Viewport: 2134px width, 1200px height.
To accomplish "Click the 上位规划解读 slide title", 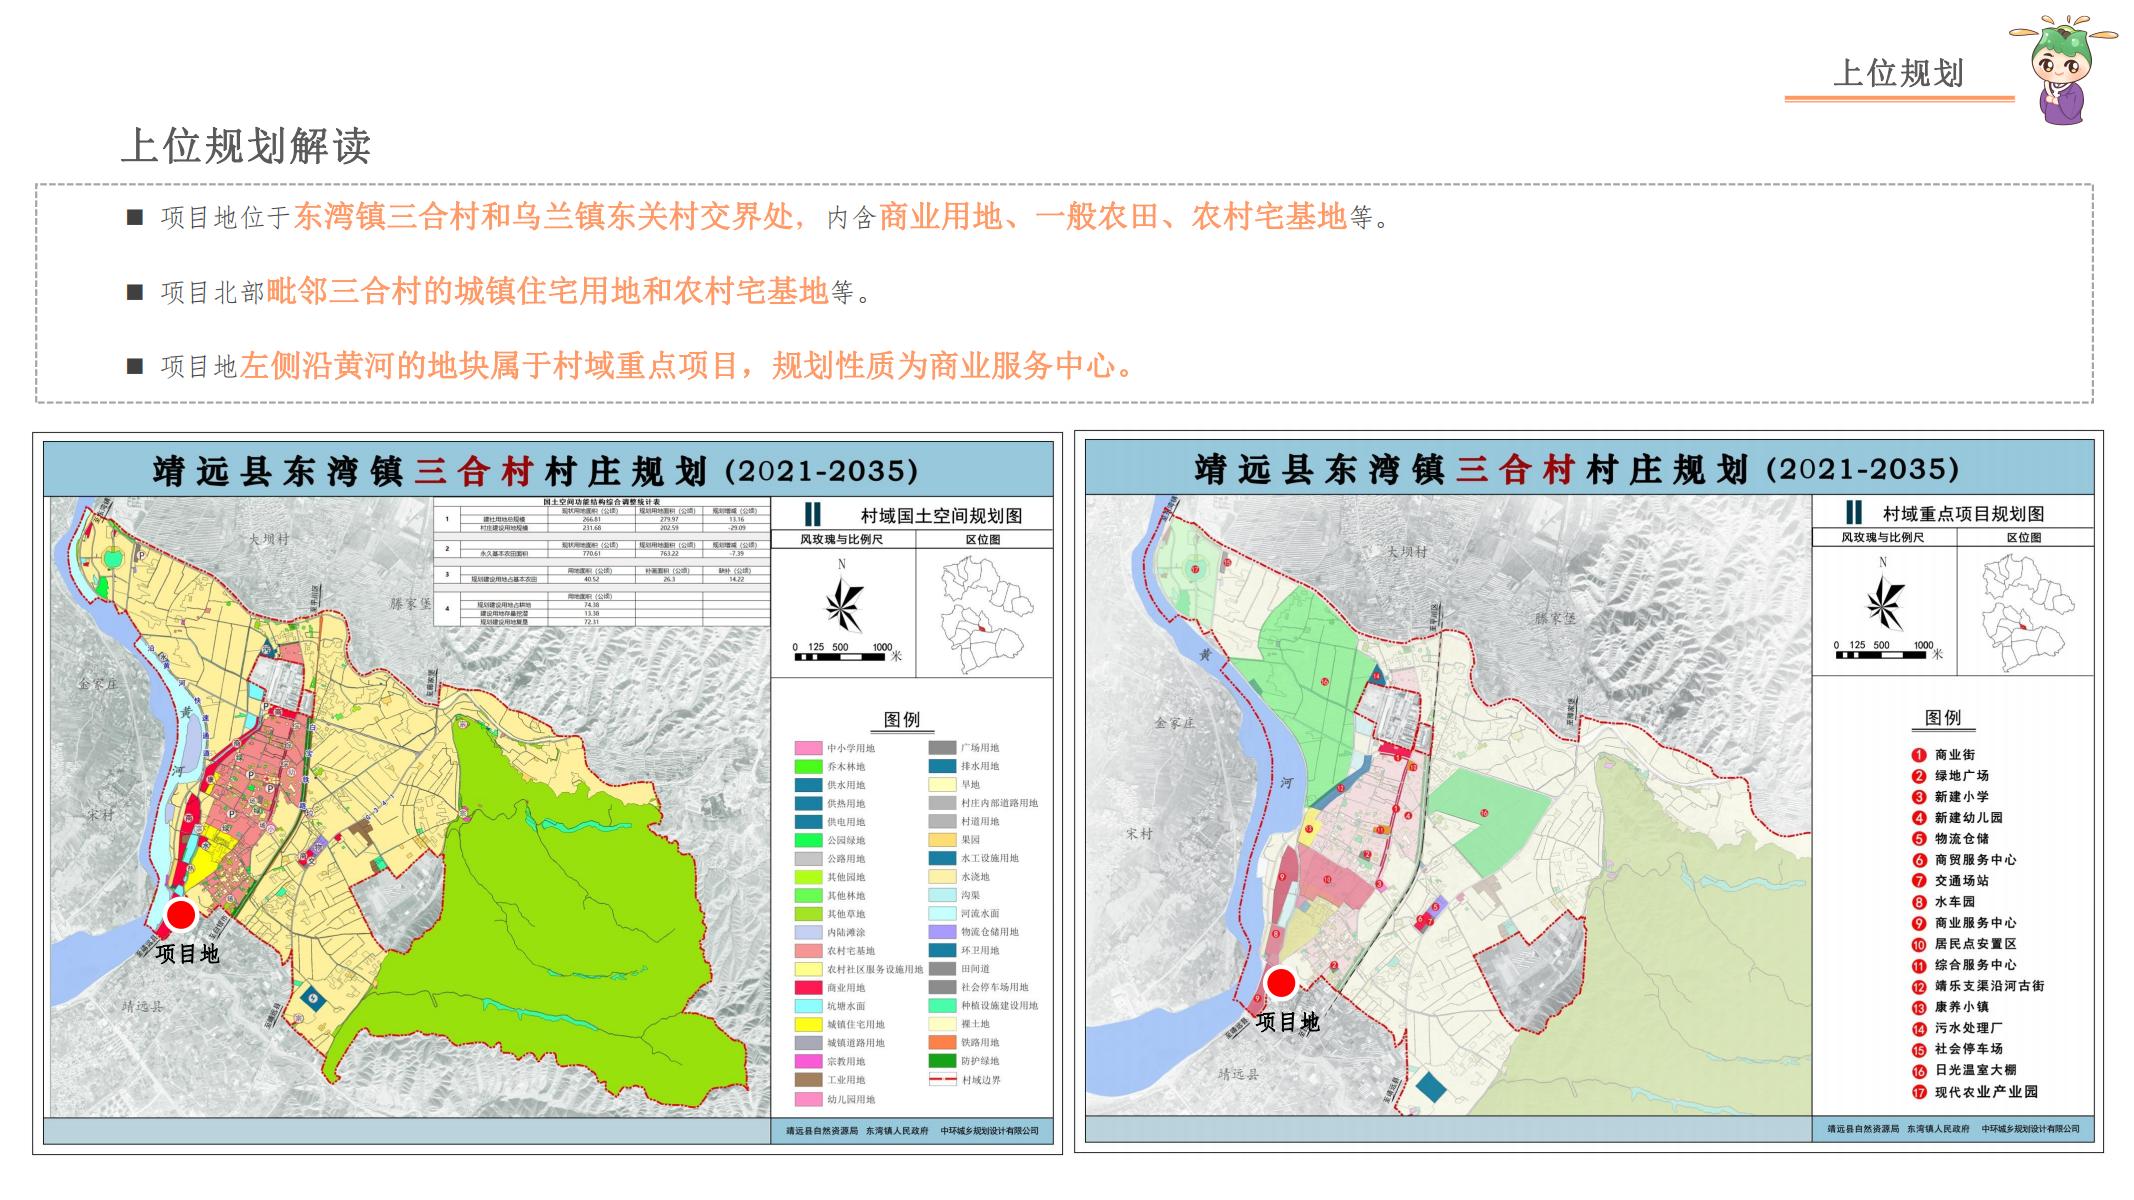I will [x=246, y=146].
